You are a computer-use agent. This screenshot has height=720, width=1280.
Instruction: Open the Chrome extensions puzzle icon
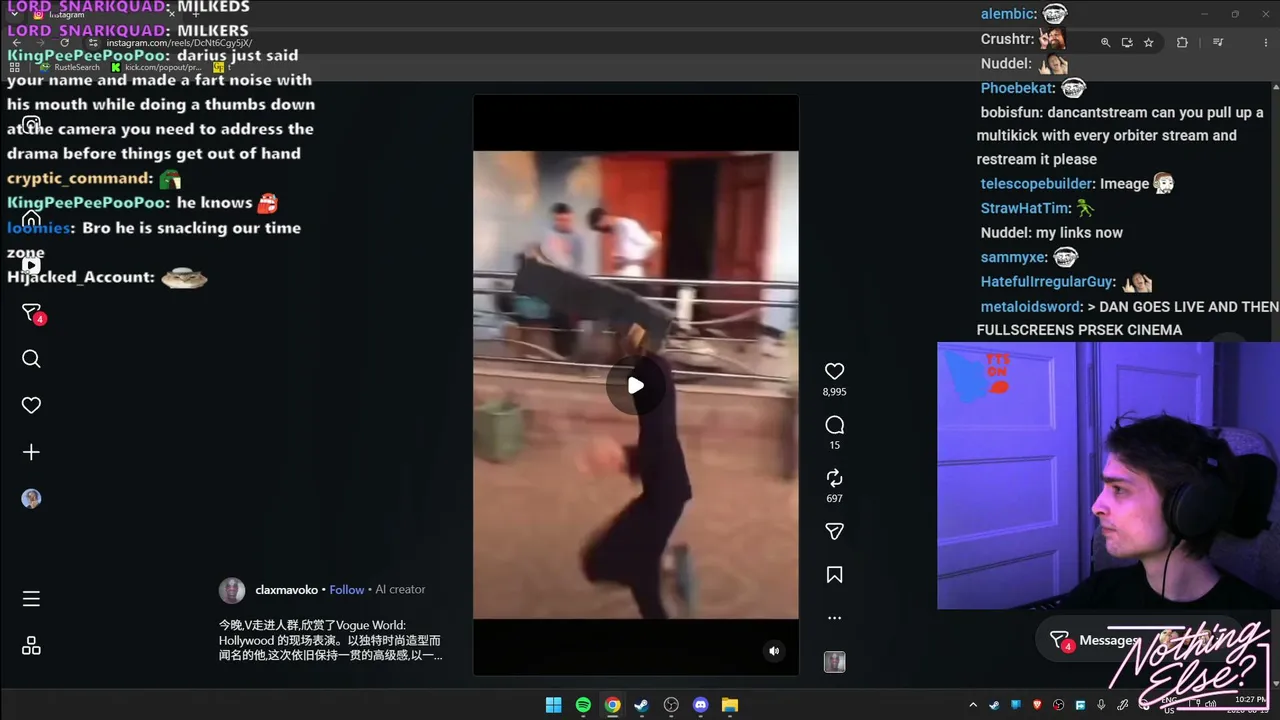point(1182,43)
